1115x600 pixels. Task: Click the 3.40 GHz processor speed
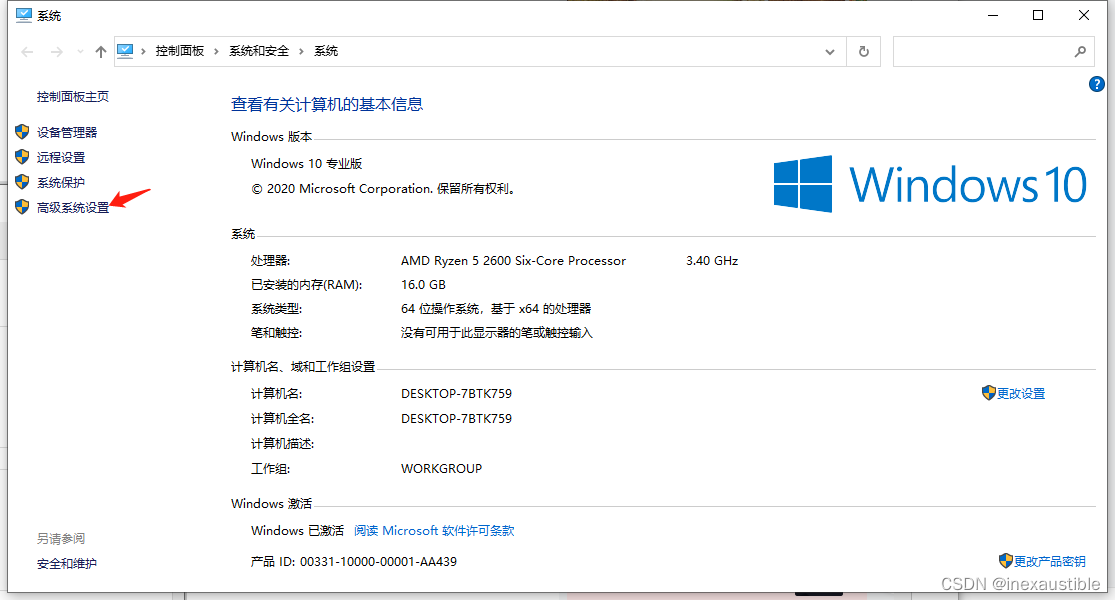(x=712, y=261)
